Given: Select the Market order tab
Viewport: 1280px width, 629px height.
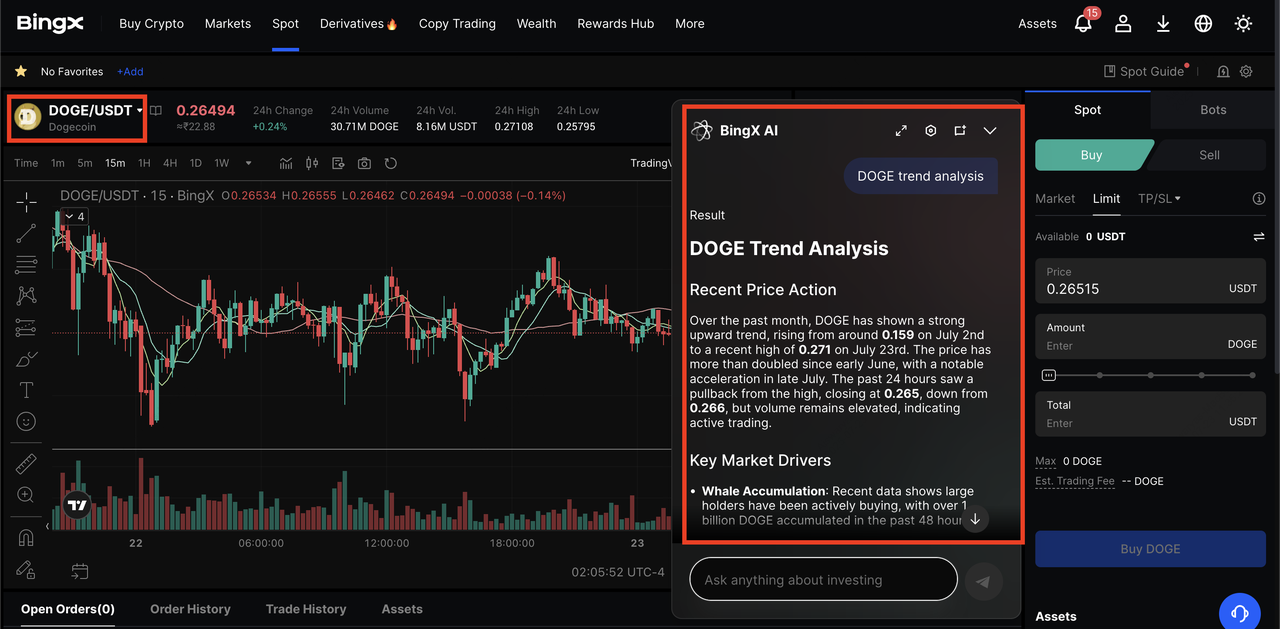Looking at the screenshot, I should (1055, 199).
